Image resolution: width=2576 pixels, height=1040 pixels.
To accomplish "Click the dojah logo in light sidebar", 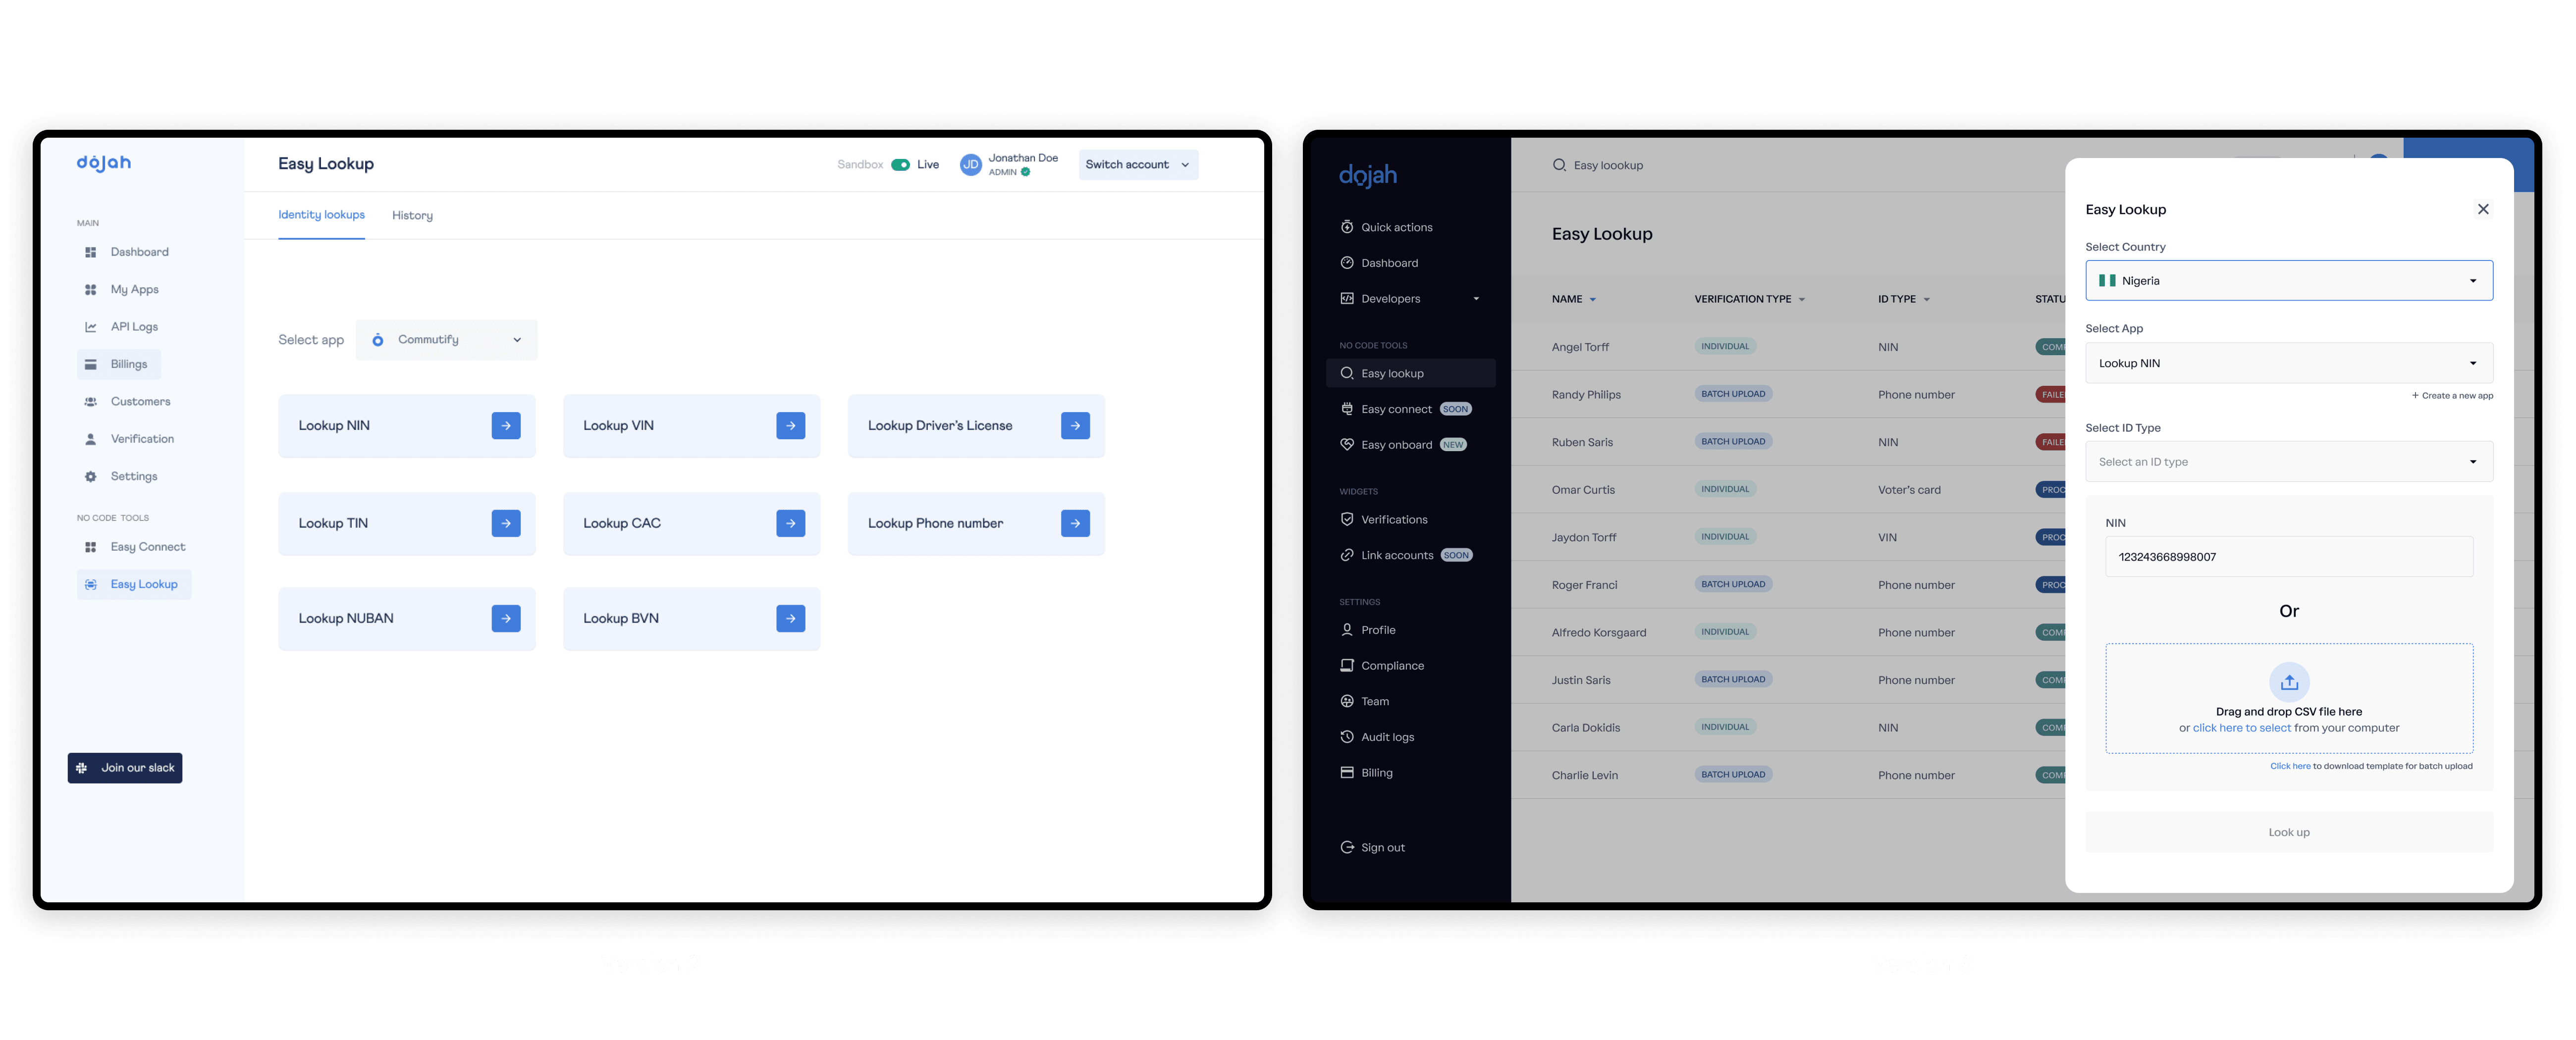I will (104, 163).
